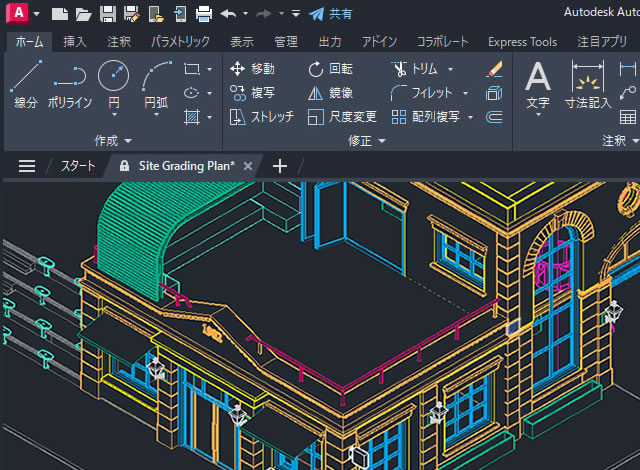Expand the 修正 panel
Viewport: 640px width, 470px height.
click(367, 141)
